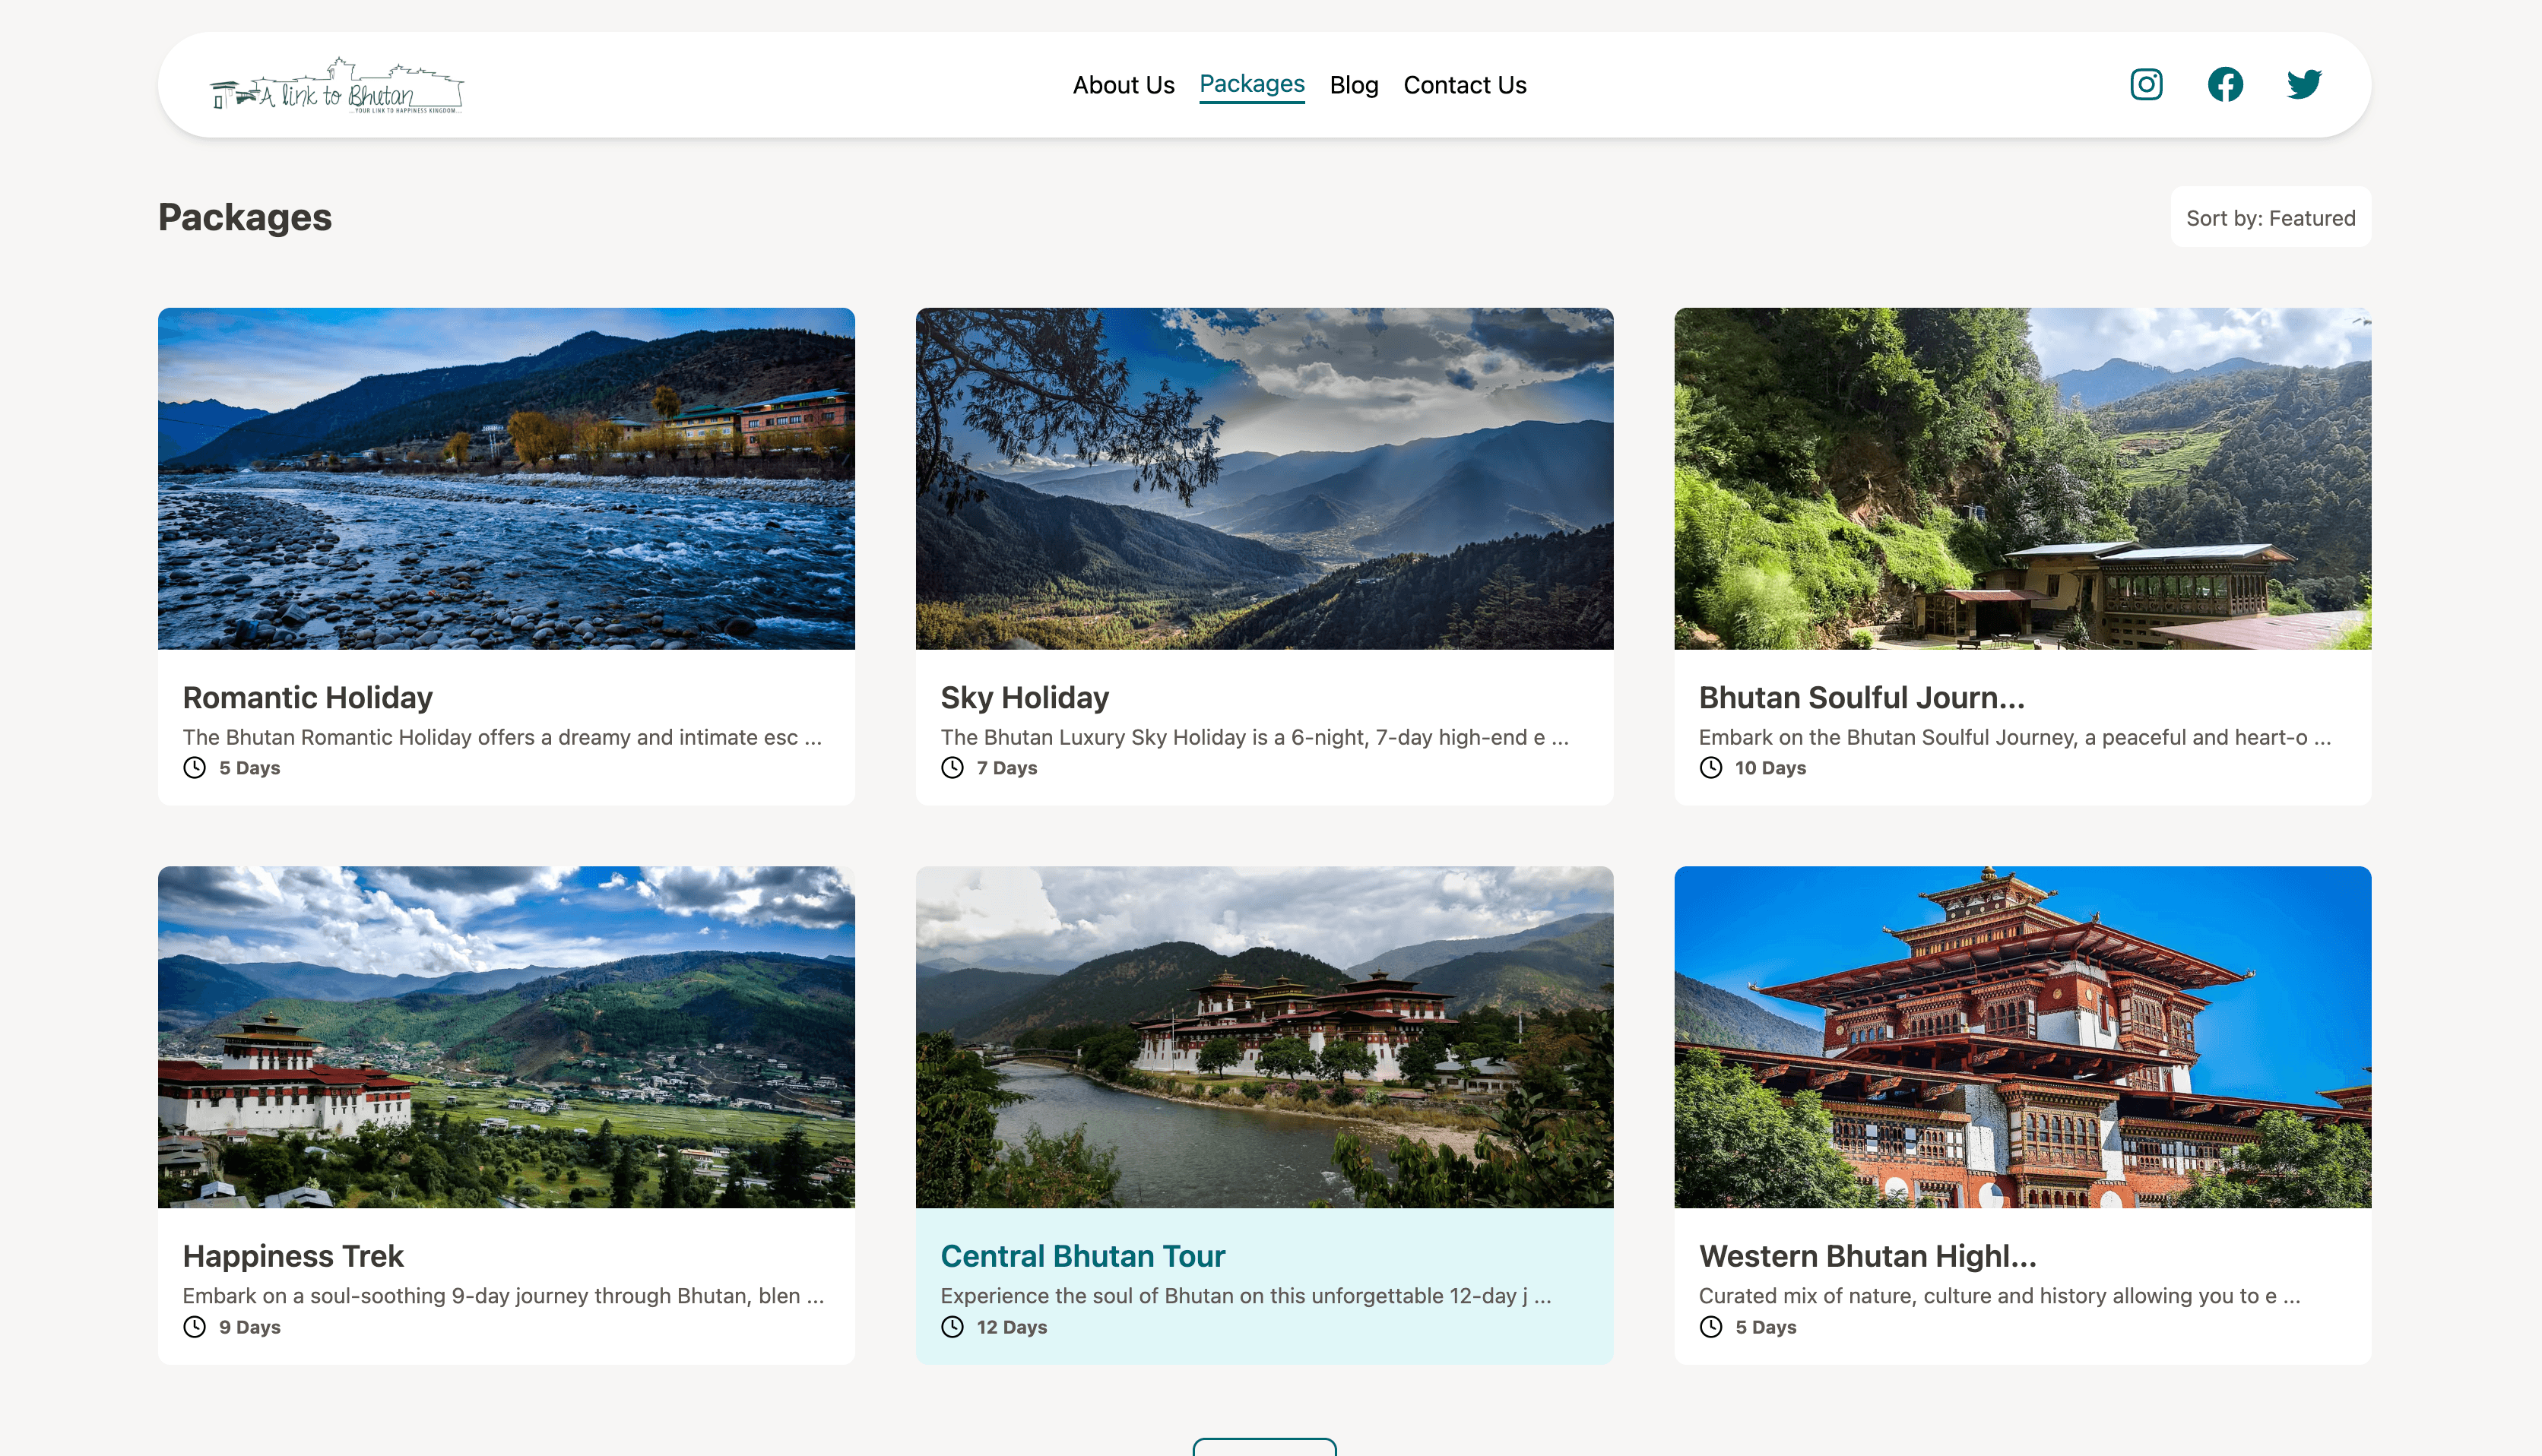2542x1456 pixels.
Task: Select the Central Bhutan Tour card
Action: pyautogui.click(x=1083, y=1256)
